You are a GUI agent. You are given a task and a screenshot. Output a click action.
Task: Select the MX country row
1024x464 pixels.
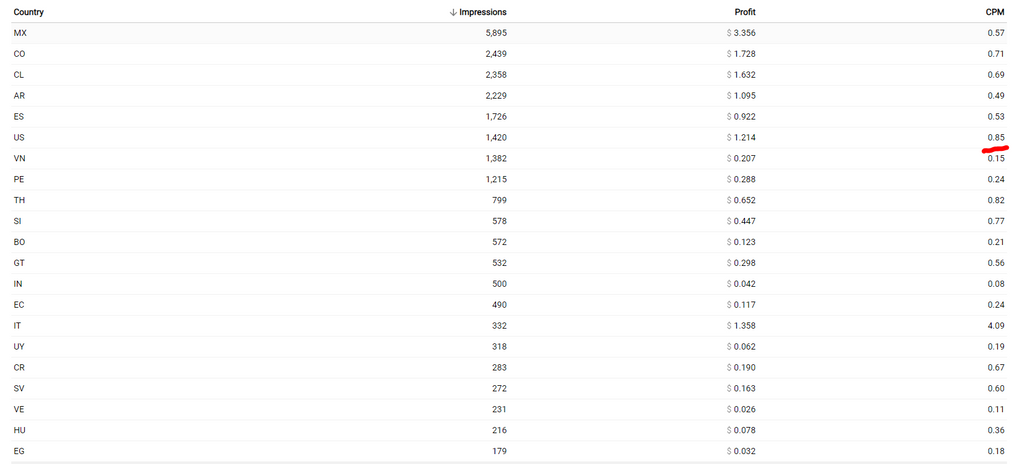coord(20,33)
